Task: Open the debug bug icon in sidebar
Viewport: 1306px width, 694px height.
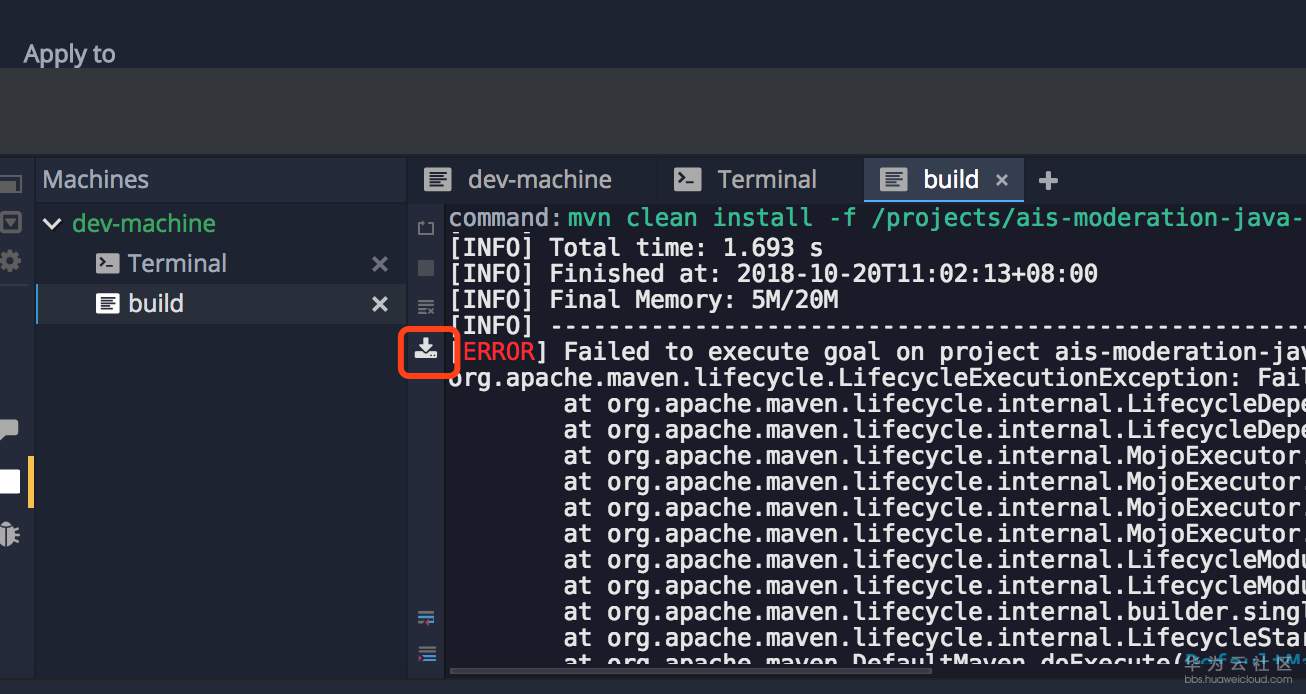Action: point(9,534)
